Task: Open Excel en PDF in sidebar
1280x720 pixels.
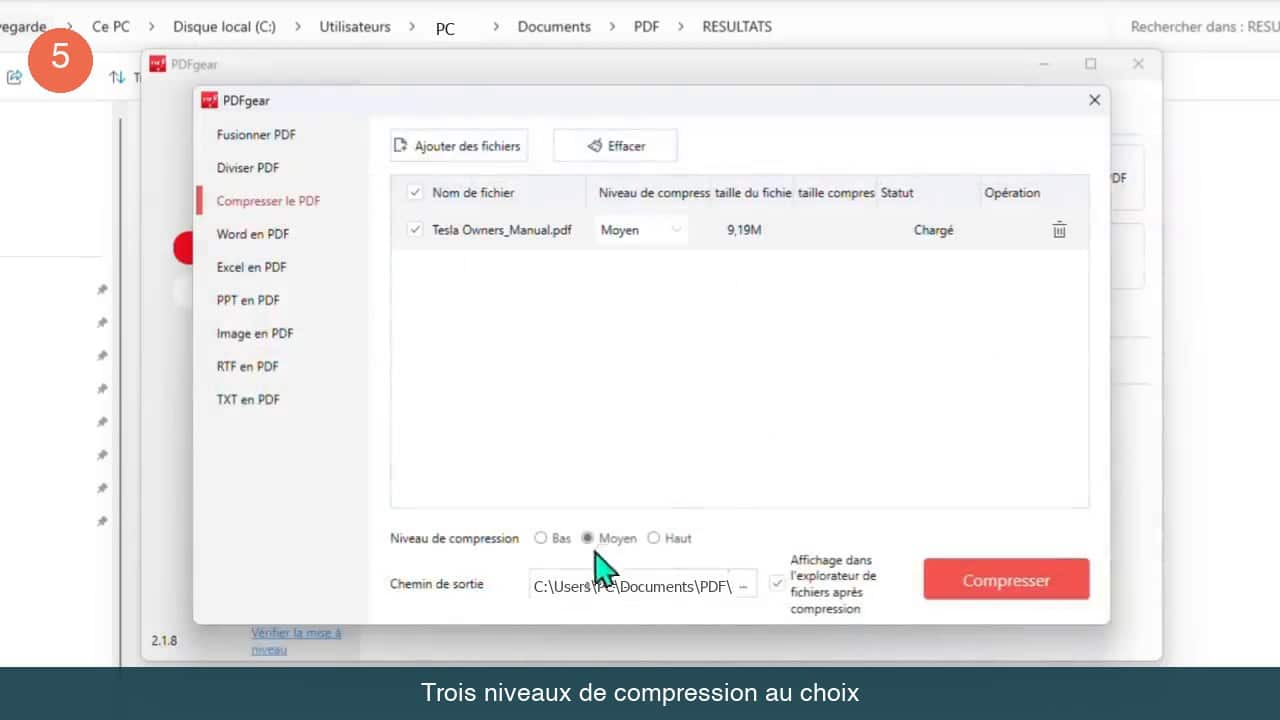Action: pyautogui.click(x=252, y=267)
